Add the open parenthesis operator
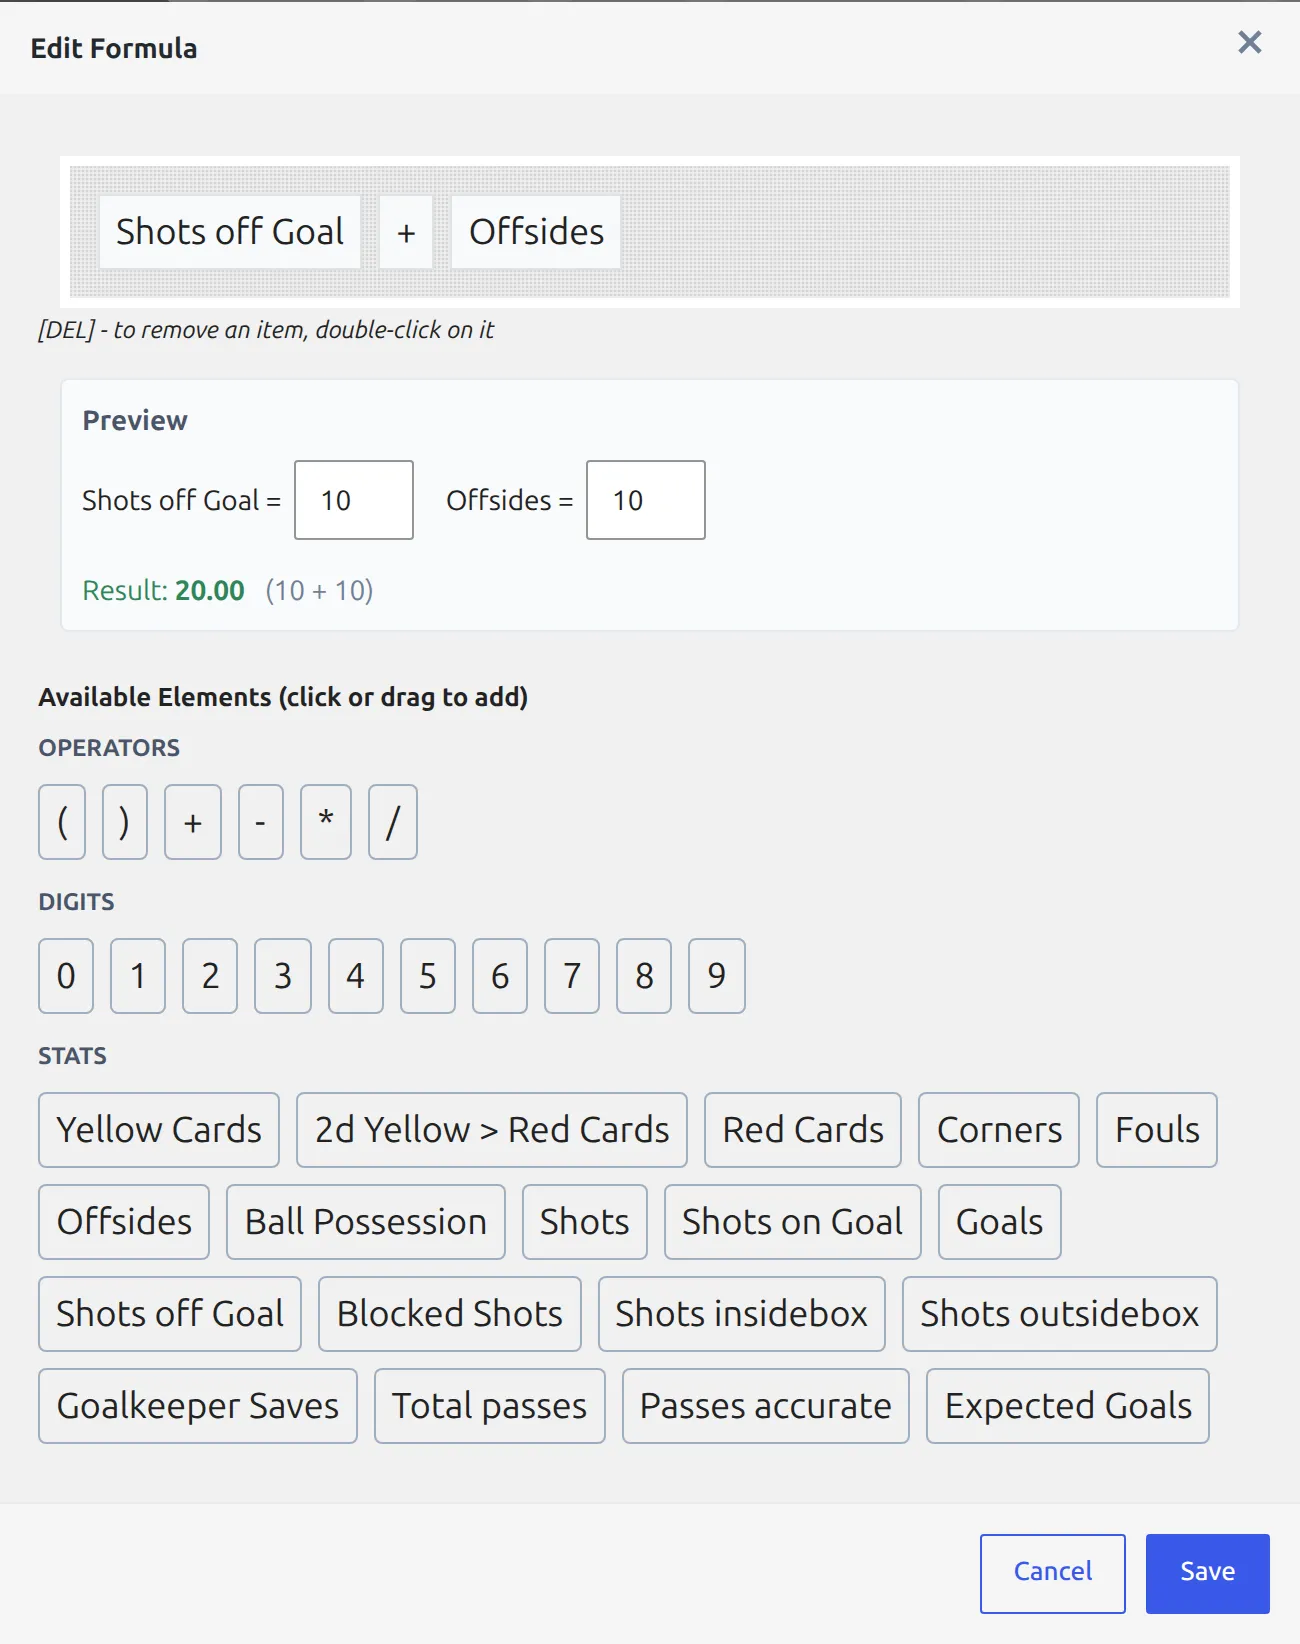1300x1644 pixels. pyautogui.click(x=62, y=822)
